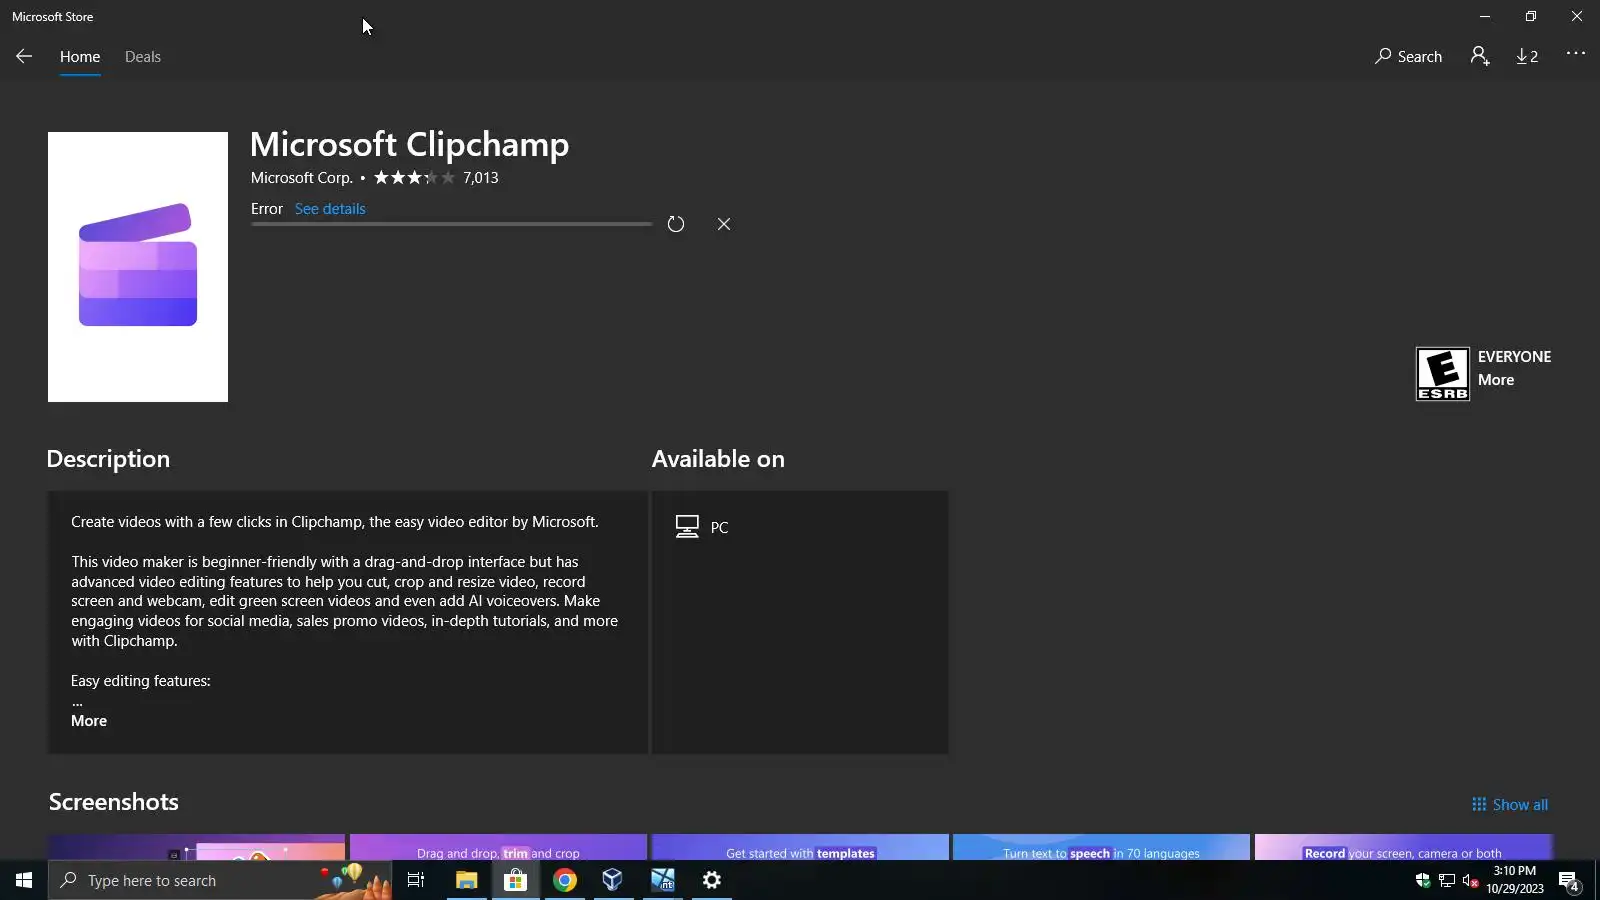Open the 'Drag and drop, trim and crop' screenshot
The height and width of the screenshot is (900, 1600).
(x=498, y=847)
